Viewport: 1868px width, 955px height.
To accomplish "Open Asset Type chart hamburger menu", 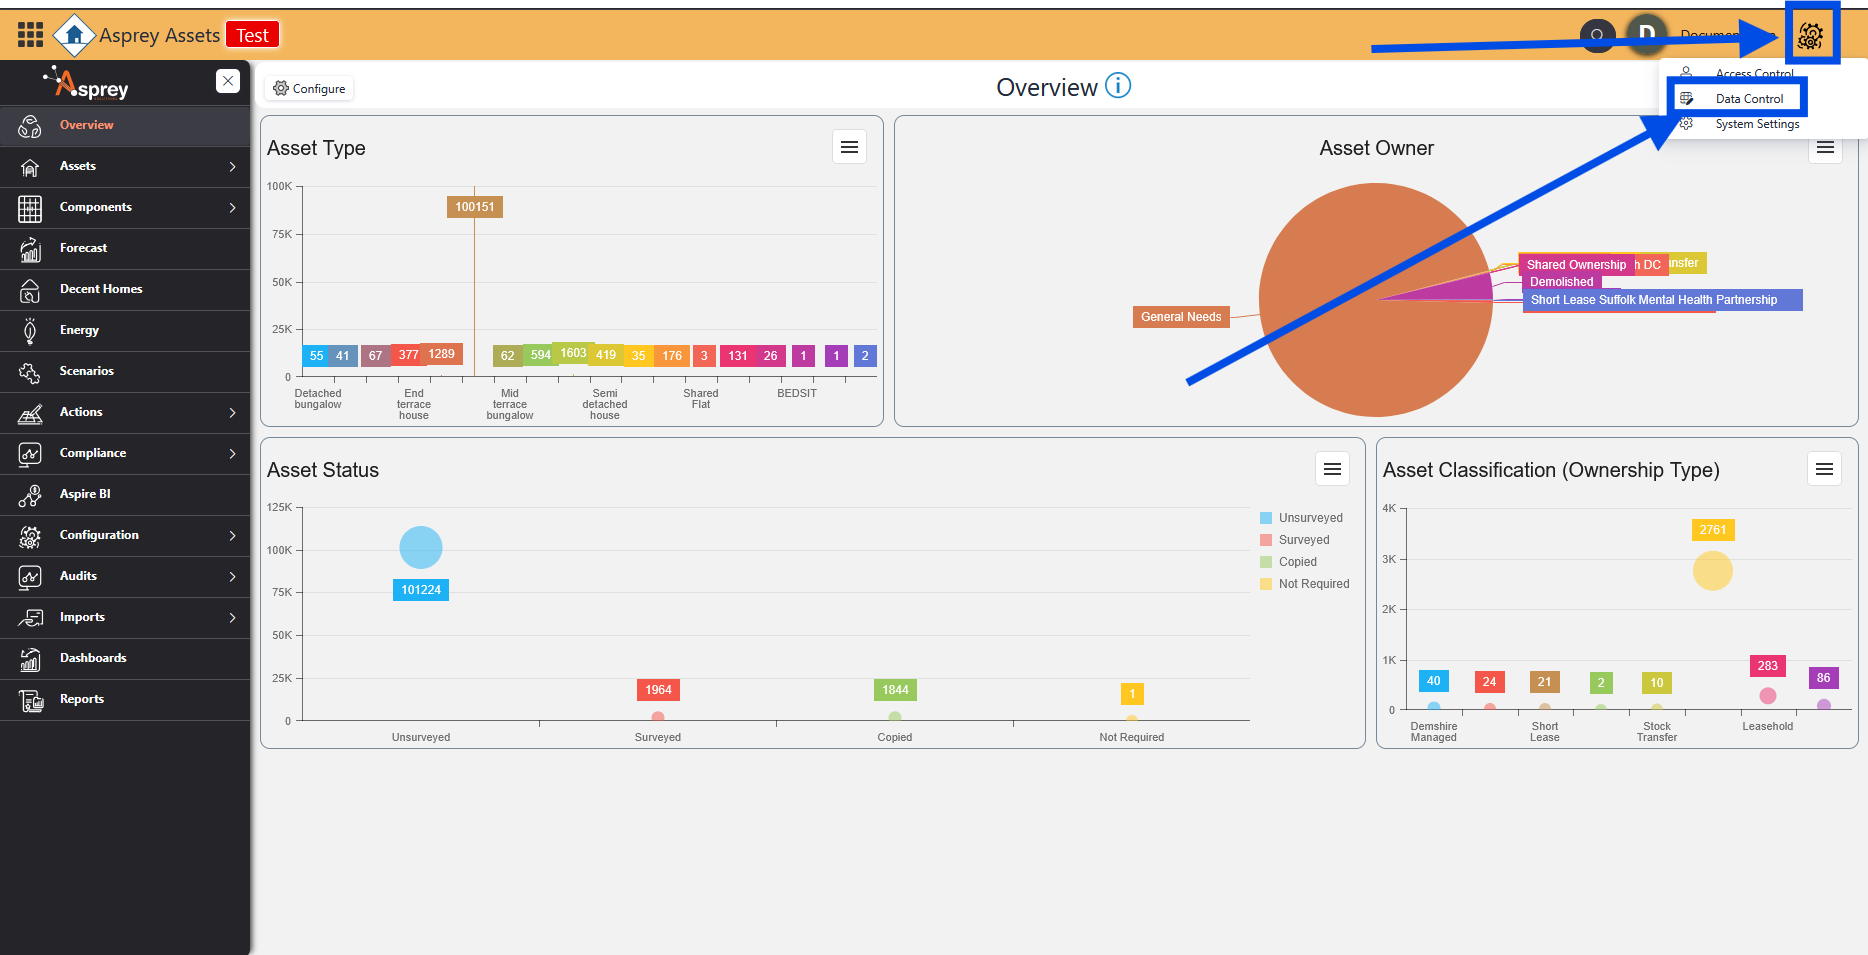I will click(x=849, y=147).
